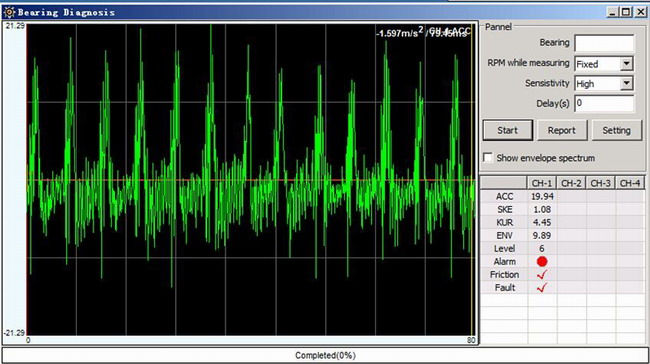Select the CH-2 column header

(x=571, y=183)
